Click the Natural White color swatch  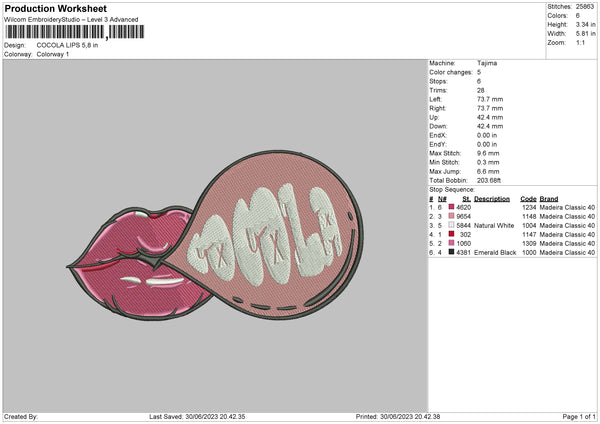pyautogui.click(x=452, y=225)
